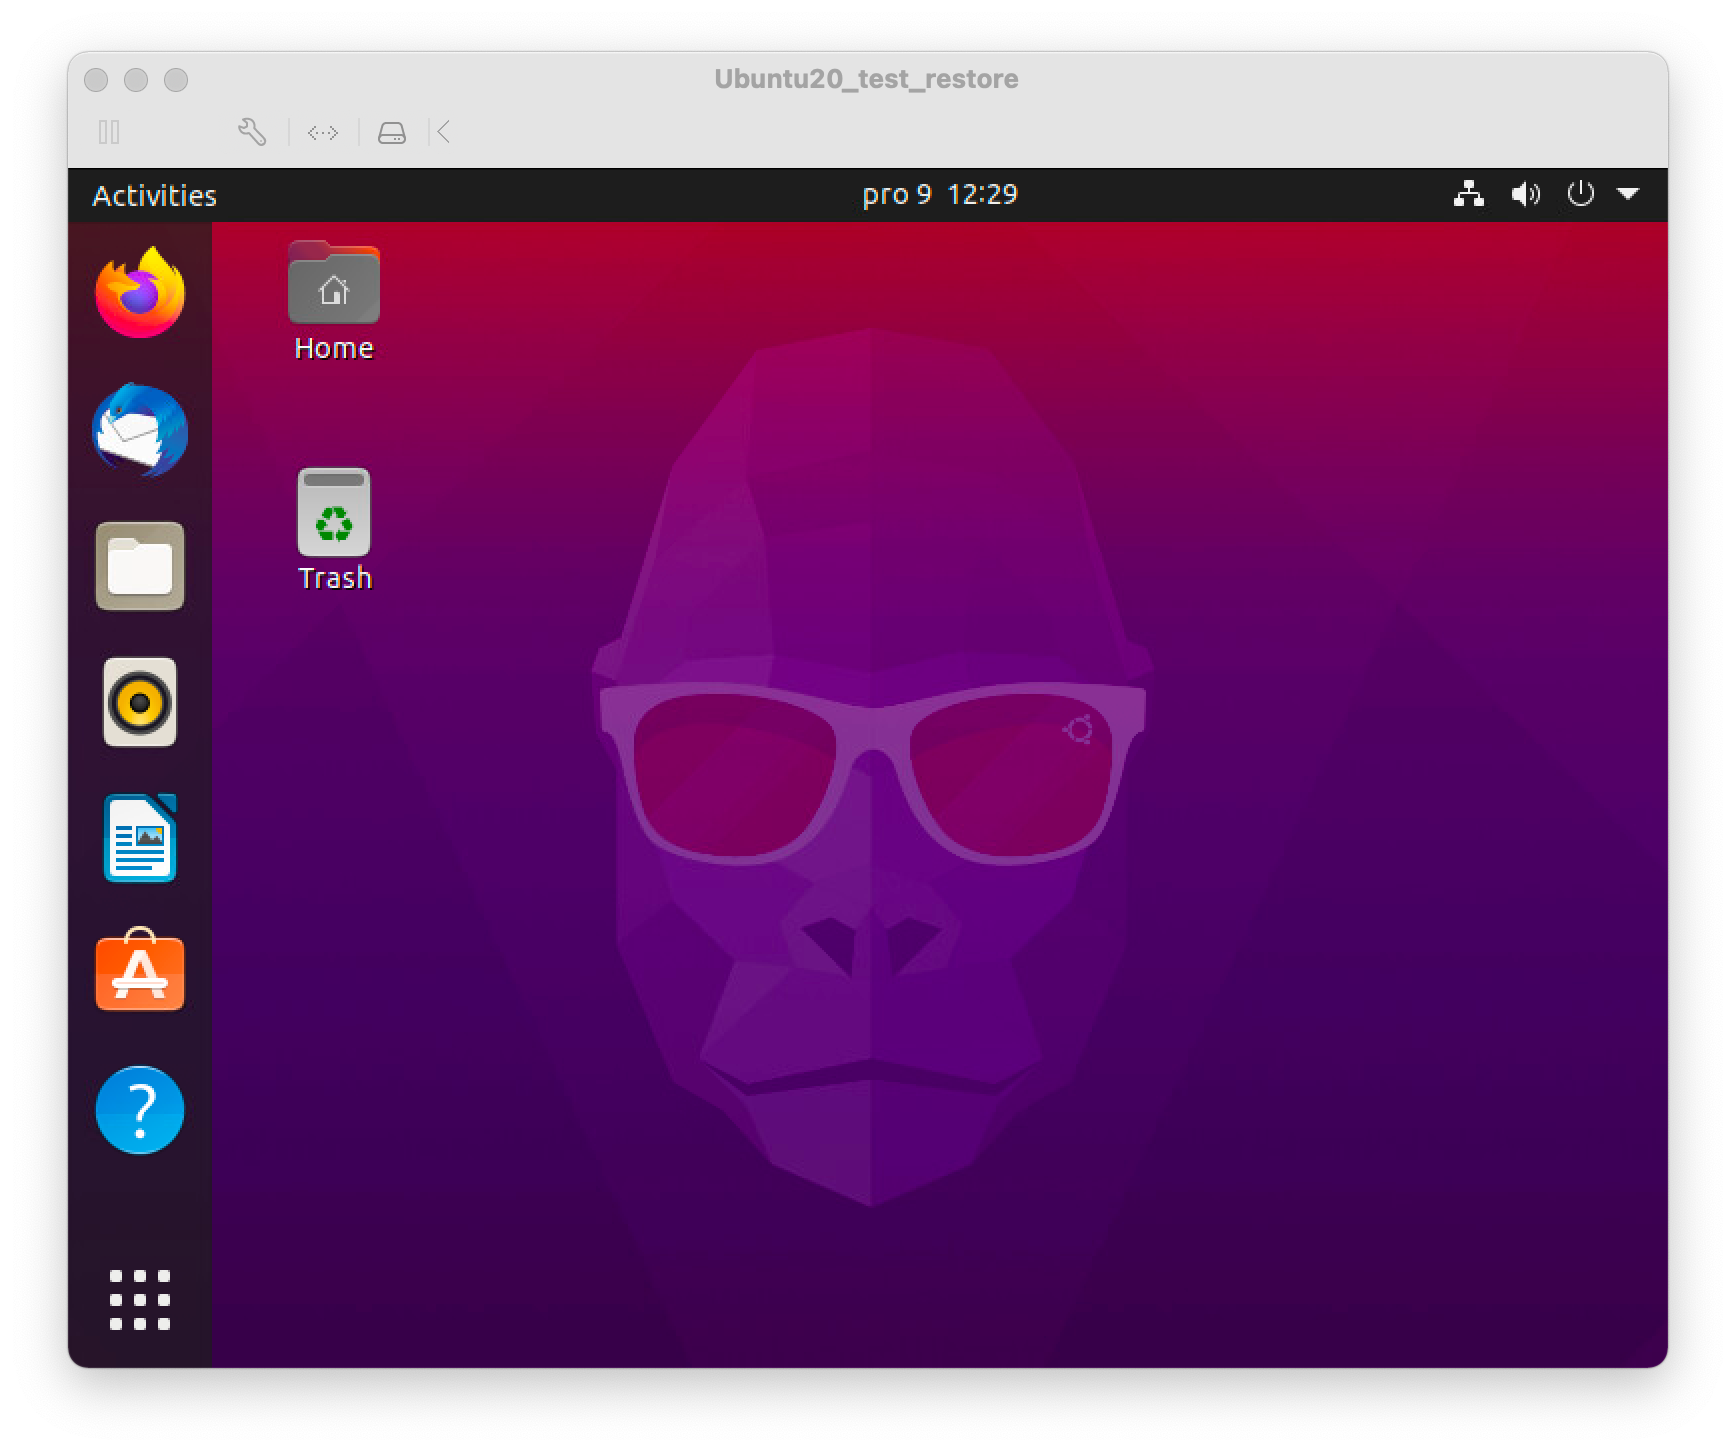
Task: Open the Activities overview
Action: coord(154,195)
